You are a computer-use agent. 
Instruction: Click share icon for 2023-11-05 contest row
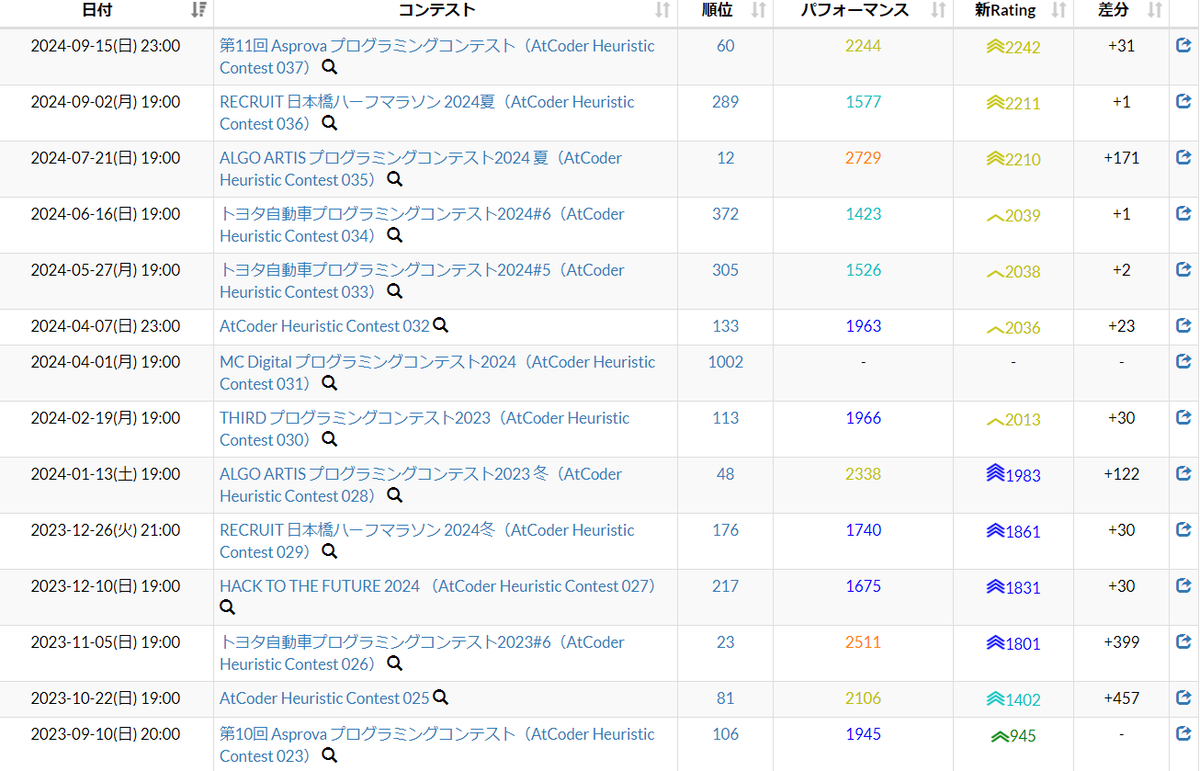coord(1184,641)
